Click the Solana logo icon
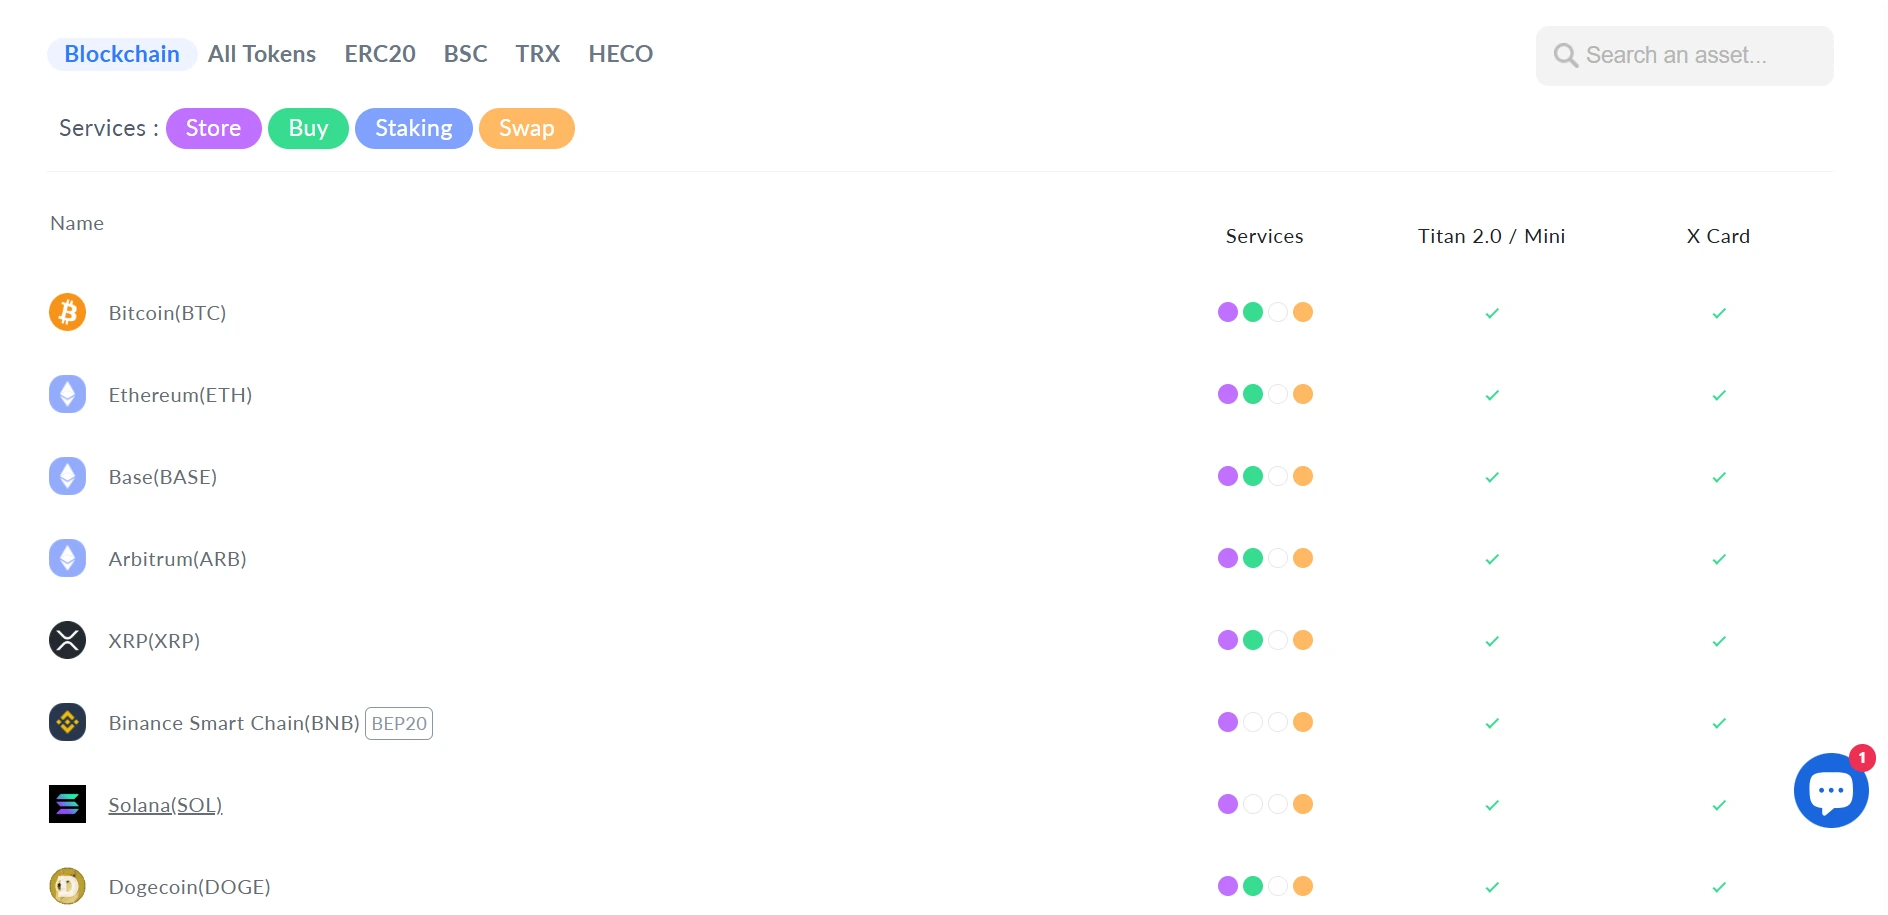Image resolution: width=1888 pixels, height=915 pixels. [67, 804]
